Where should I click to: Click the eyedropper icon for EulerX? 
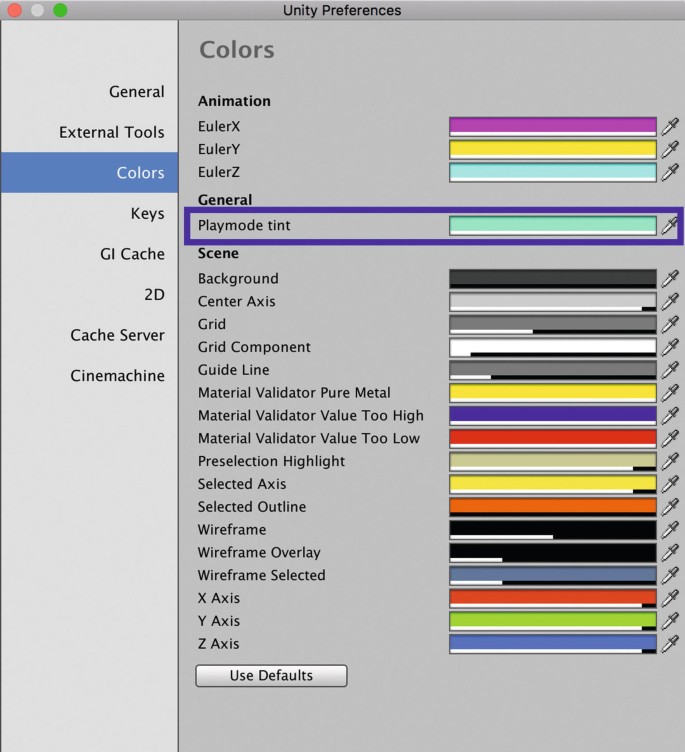pos(670,127)
